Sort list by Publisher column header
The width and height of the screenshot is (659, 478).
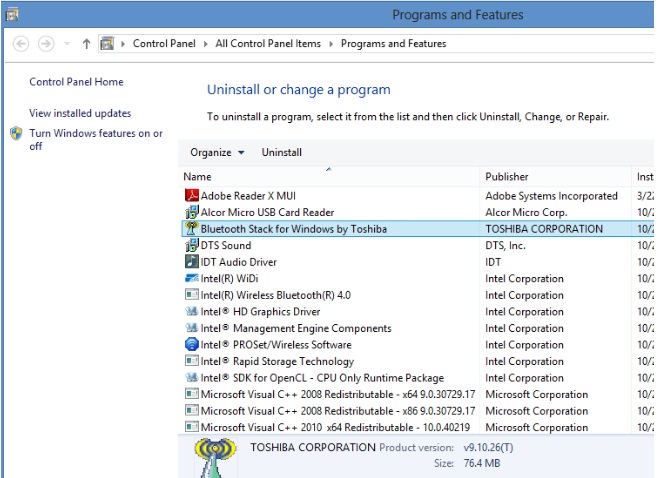[x=555, y=177]
